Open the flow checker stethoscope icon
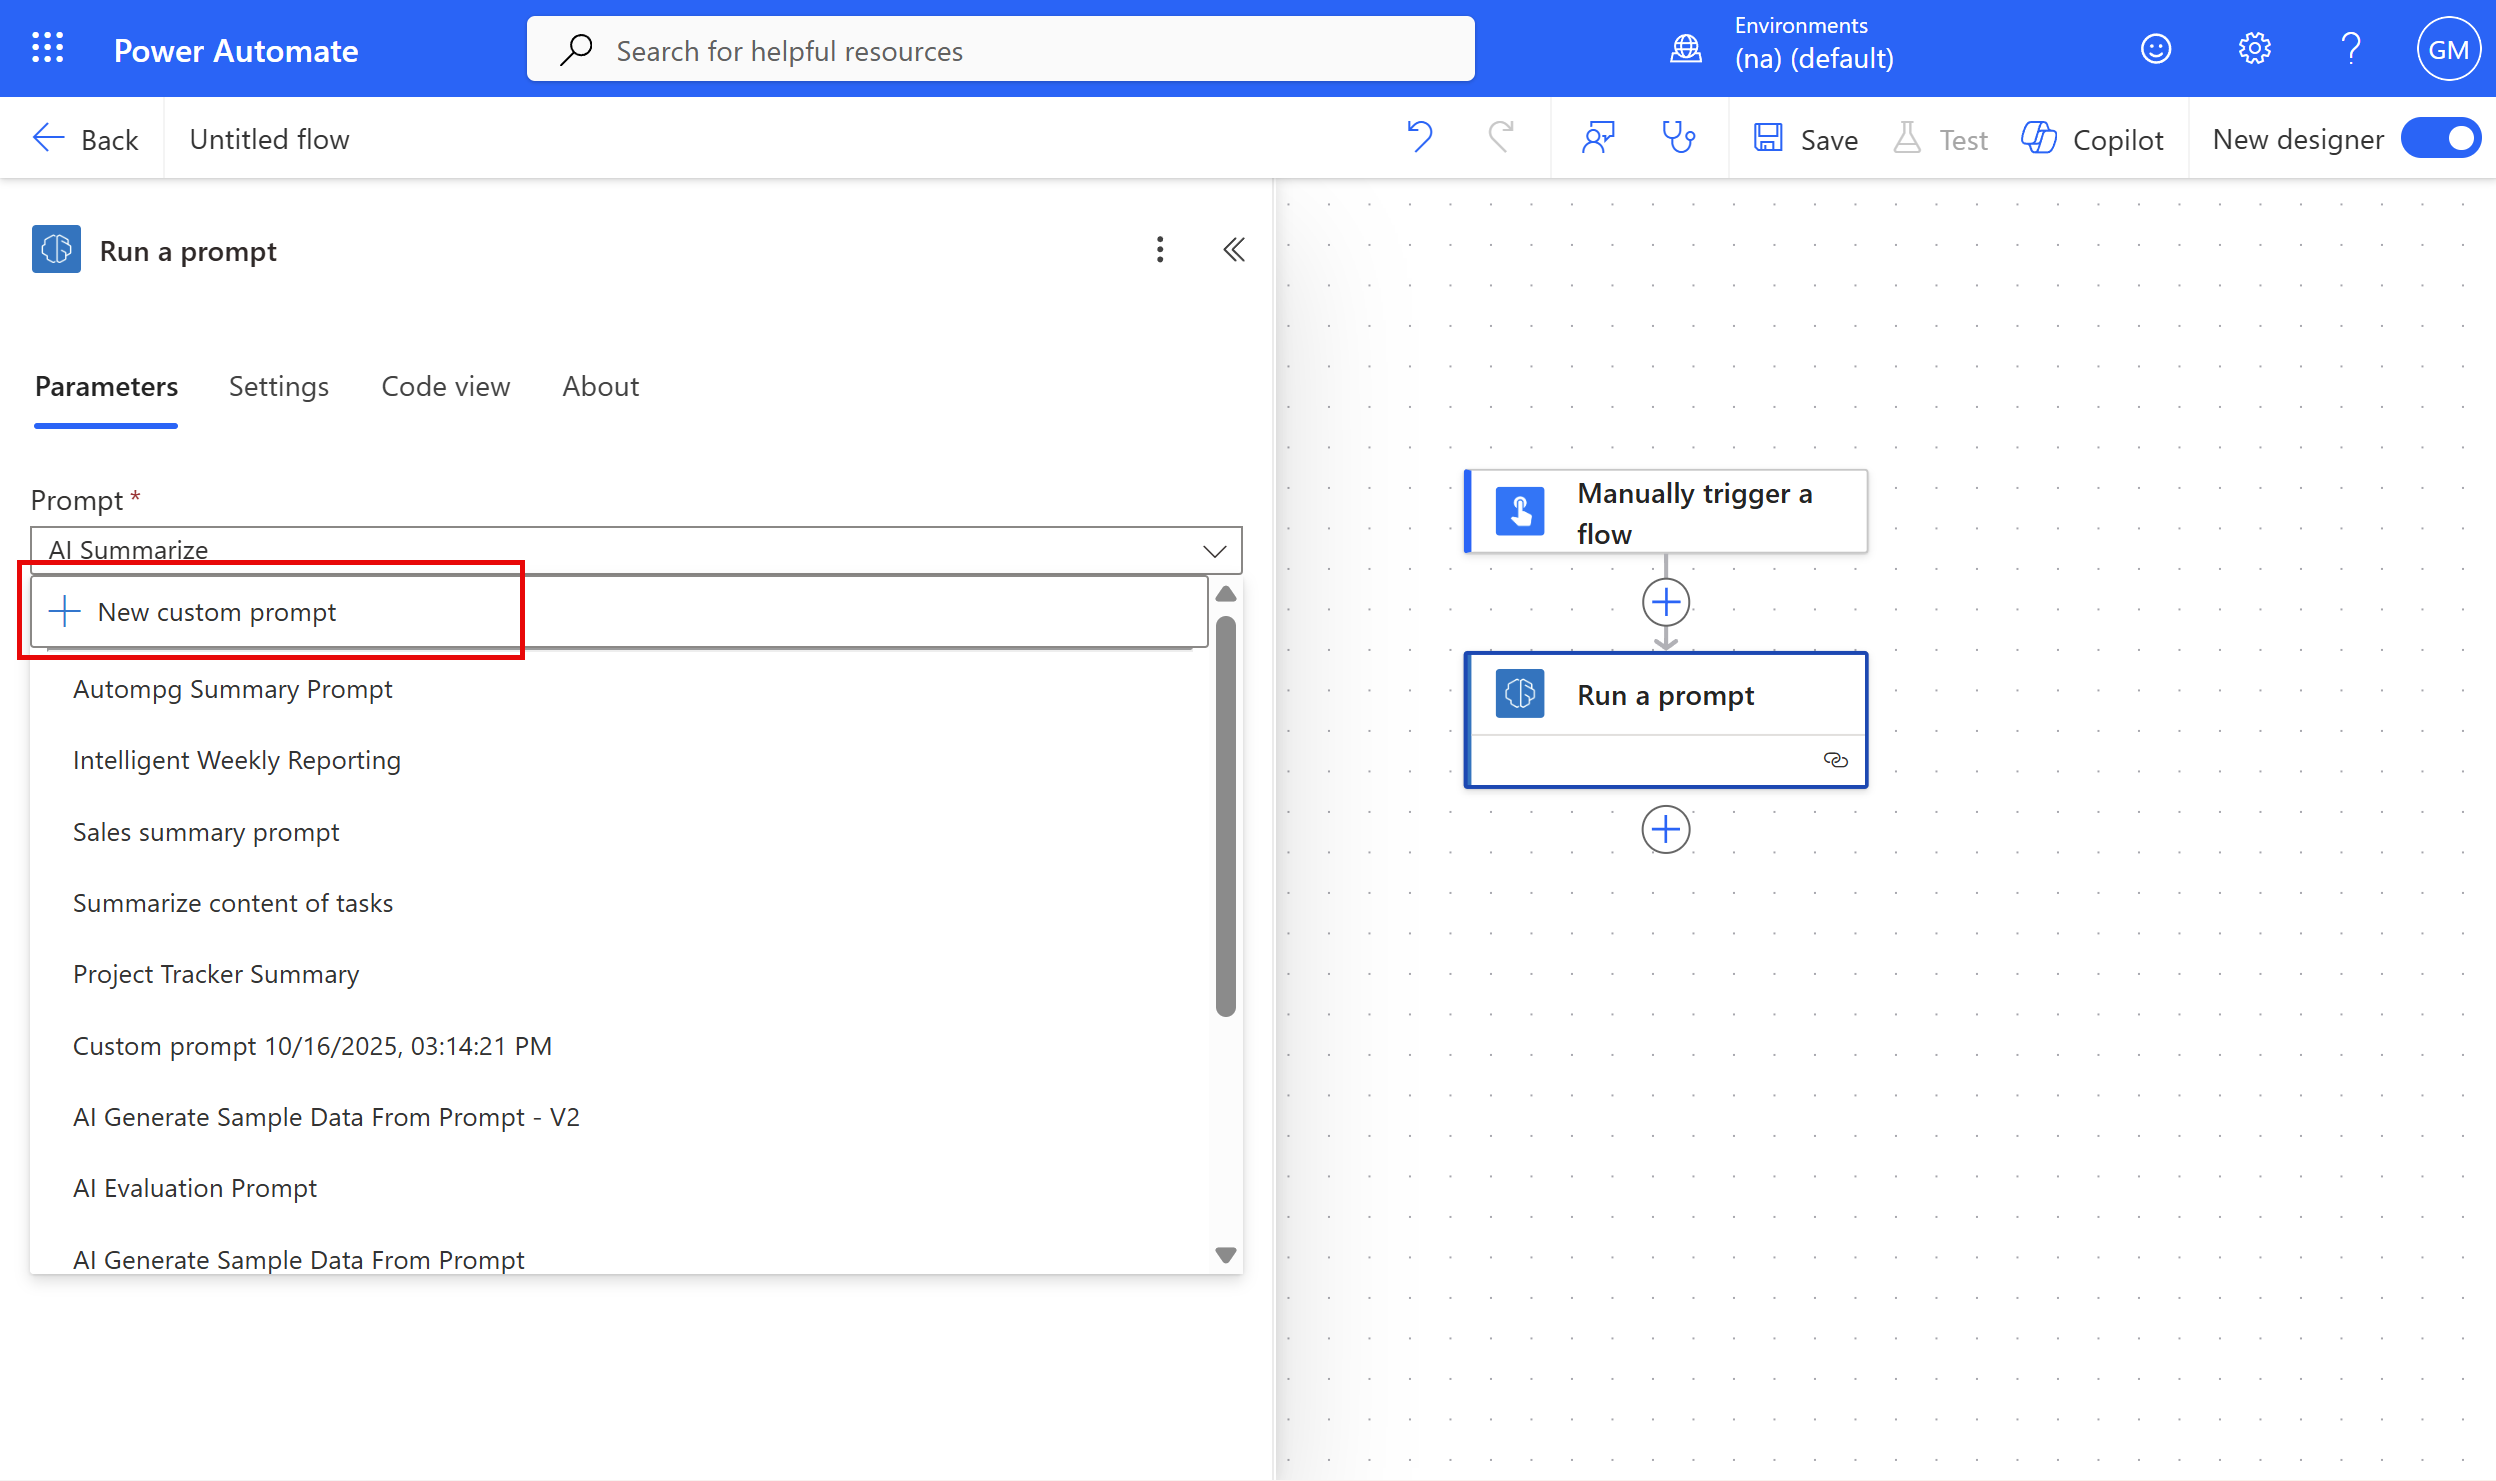The width and height of the screenshot is (2496, 1481). [1678, 137]
